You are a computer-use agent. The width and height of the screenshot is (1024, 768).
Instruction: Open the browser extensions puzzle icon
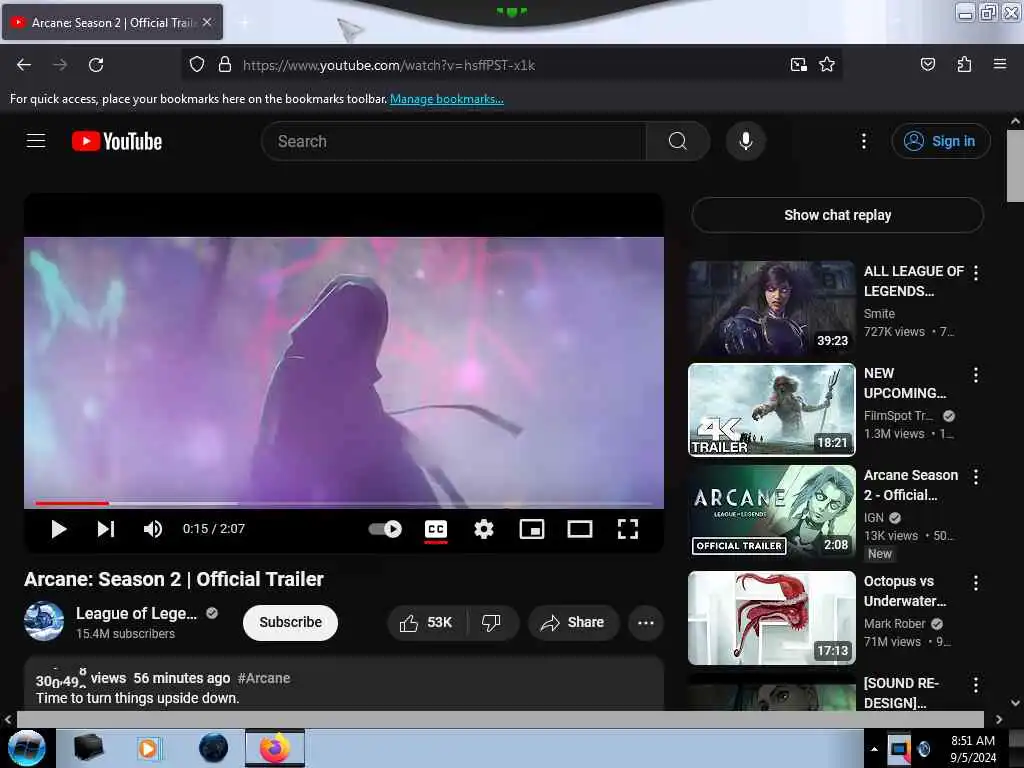coord(964,64)
